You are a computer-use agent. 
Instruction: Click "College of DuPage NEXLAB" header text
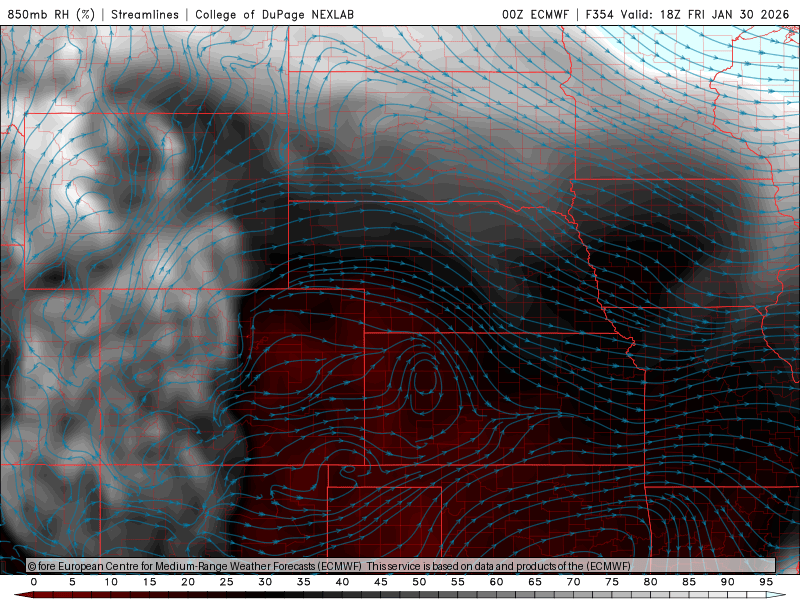pos(274,14)
